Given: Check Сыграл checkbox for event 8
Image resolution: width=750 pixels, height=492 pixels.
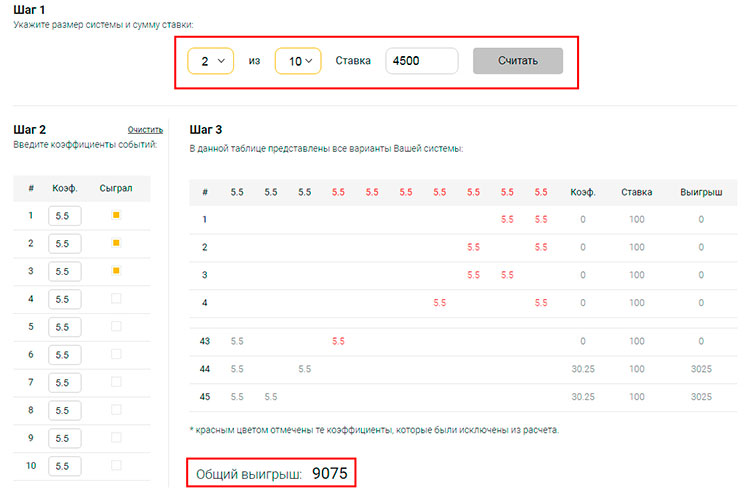Looking at the screenshot, I should tap(116, 410).
